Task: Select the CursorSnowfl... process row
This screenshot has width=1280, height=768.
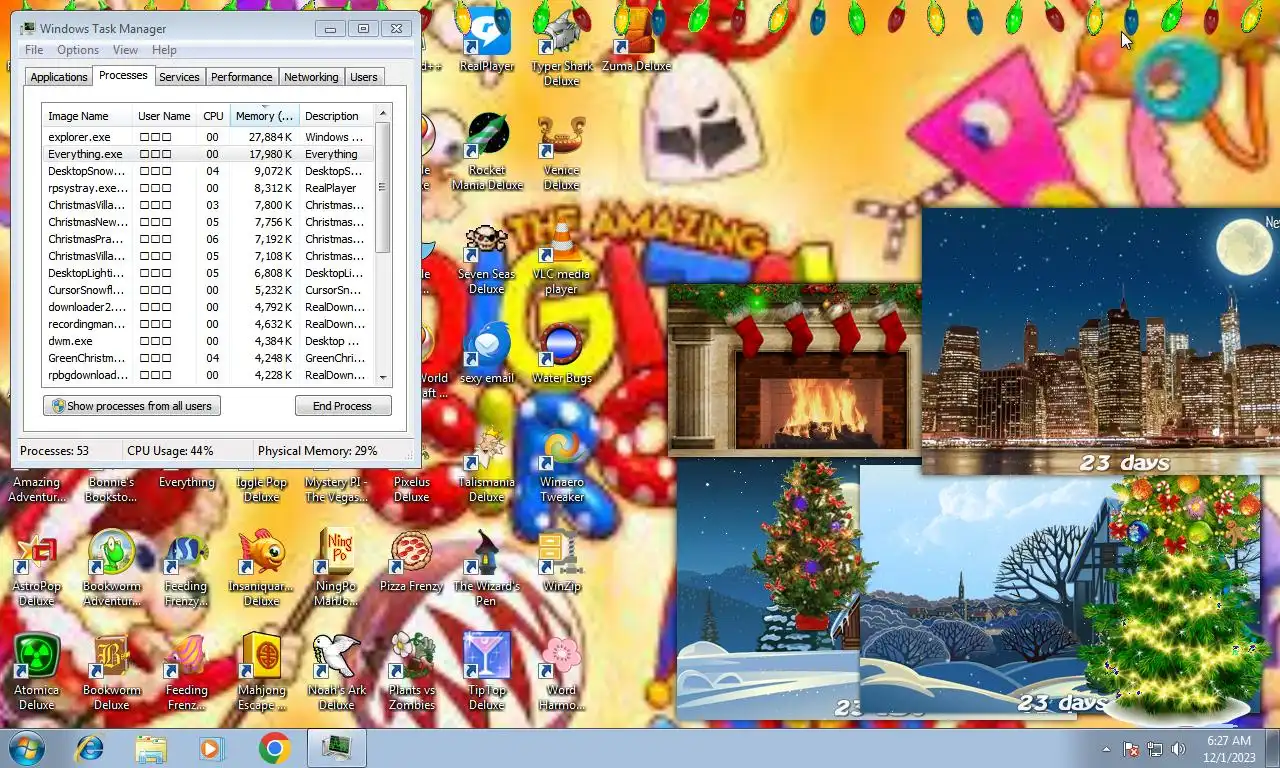Action: coord(208,290)
